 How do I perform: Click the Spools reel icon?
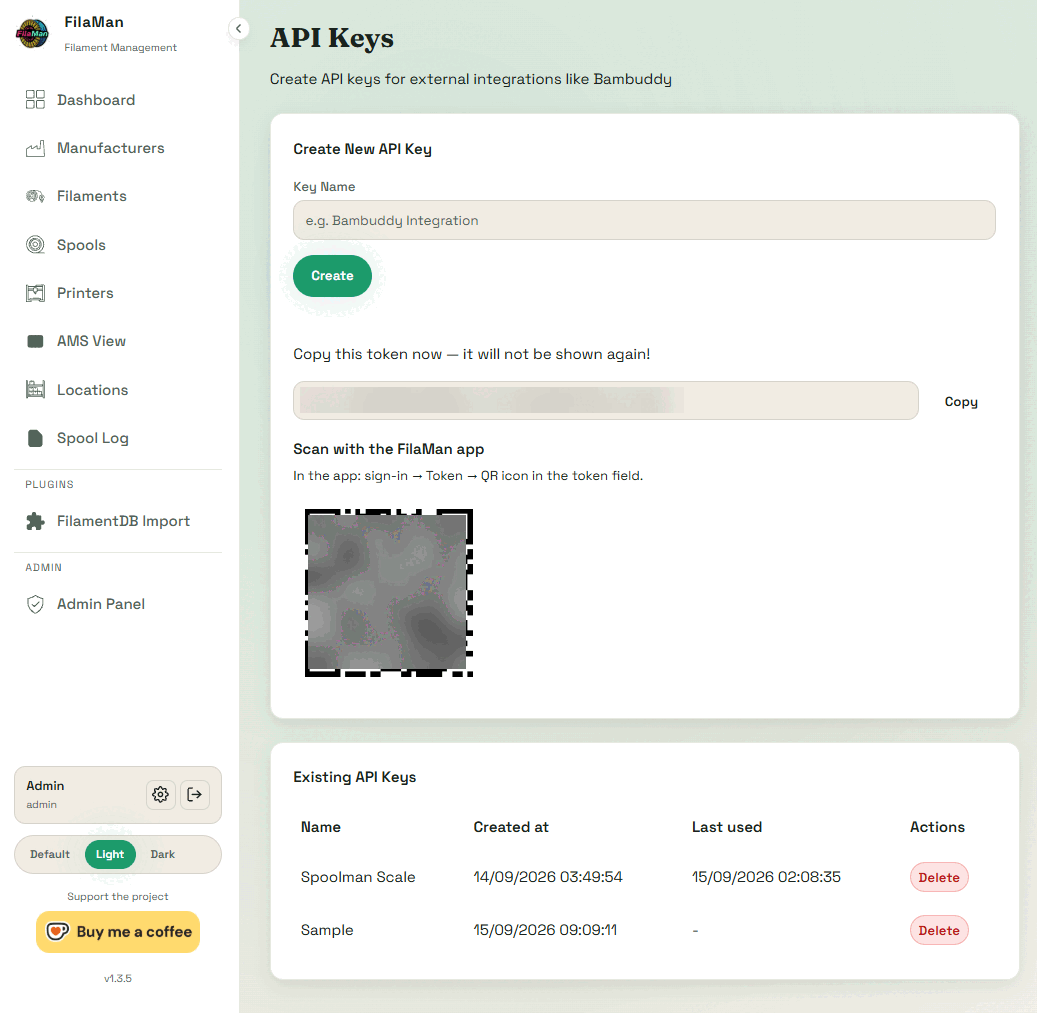(x=35, y=245)
